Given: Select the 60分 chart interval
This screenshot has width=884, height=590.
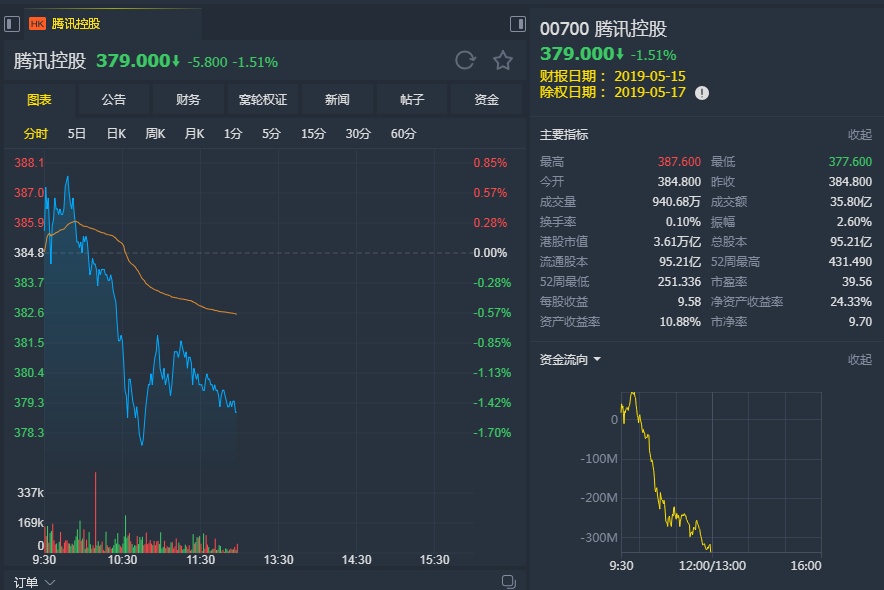Looking at the screenshot, I should 403,133.
